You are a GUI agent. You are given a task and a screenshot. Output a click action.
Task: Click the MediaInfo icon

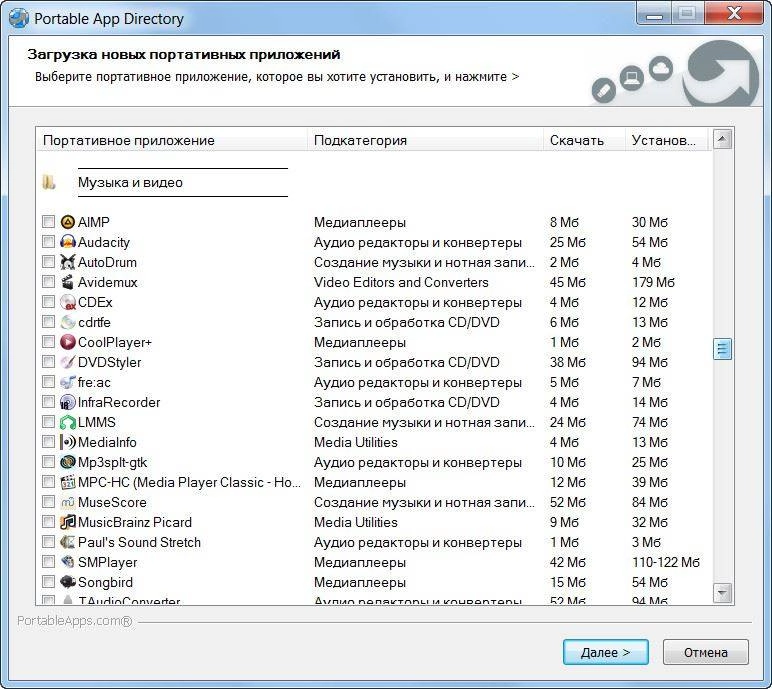coord(67,442)
